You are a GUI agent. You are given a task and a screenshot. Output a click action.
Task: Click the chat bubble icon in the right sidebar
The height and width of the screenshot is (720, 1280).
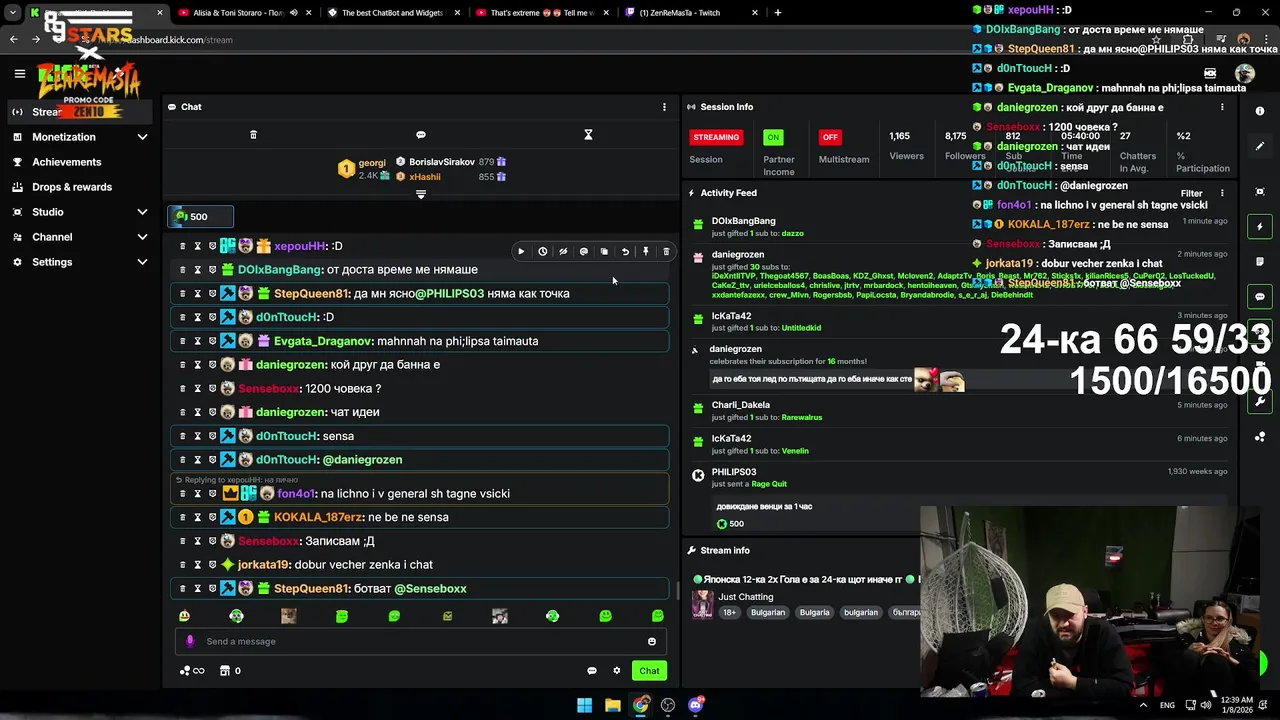click(x=1260, y=297)
